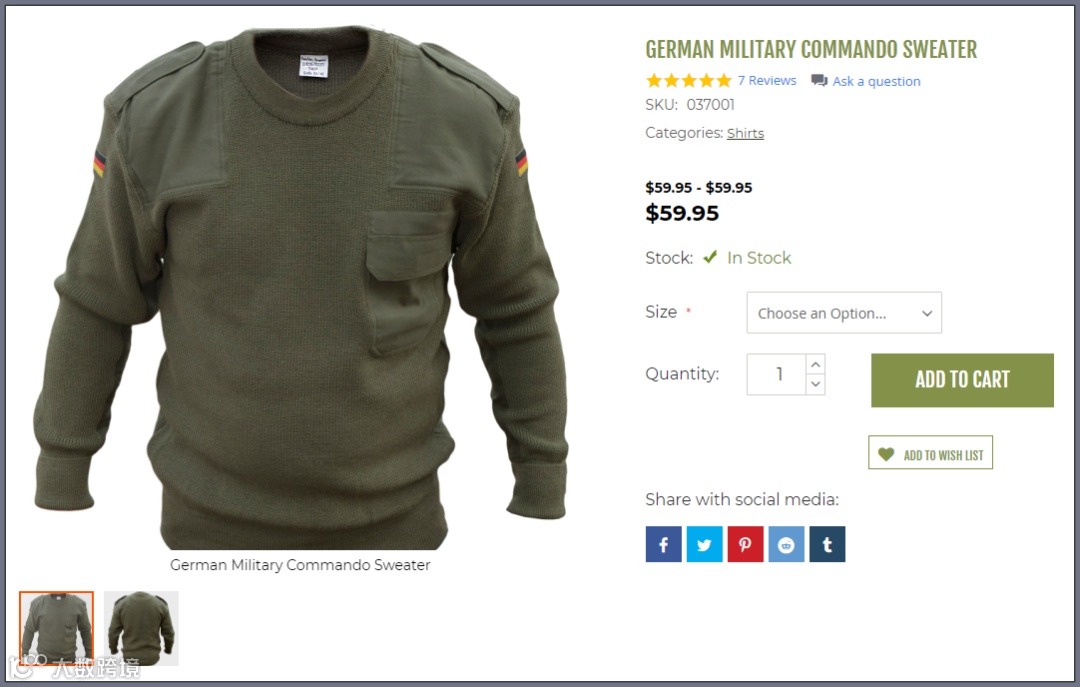Click the Add to Cart button

click(x=962, y=380)
